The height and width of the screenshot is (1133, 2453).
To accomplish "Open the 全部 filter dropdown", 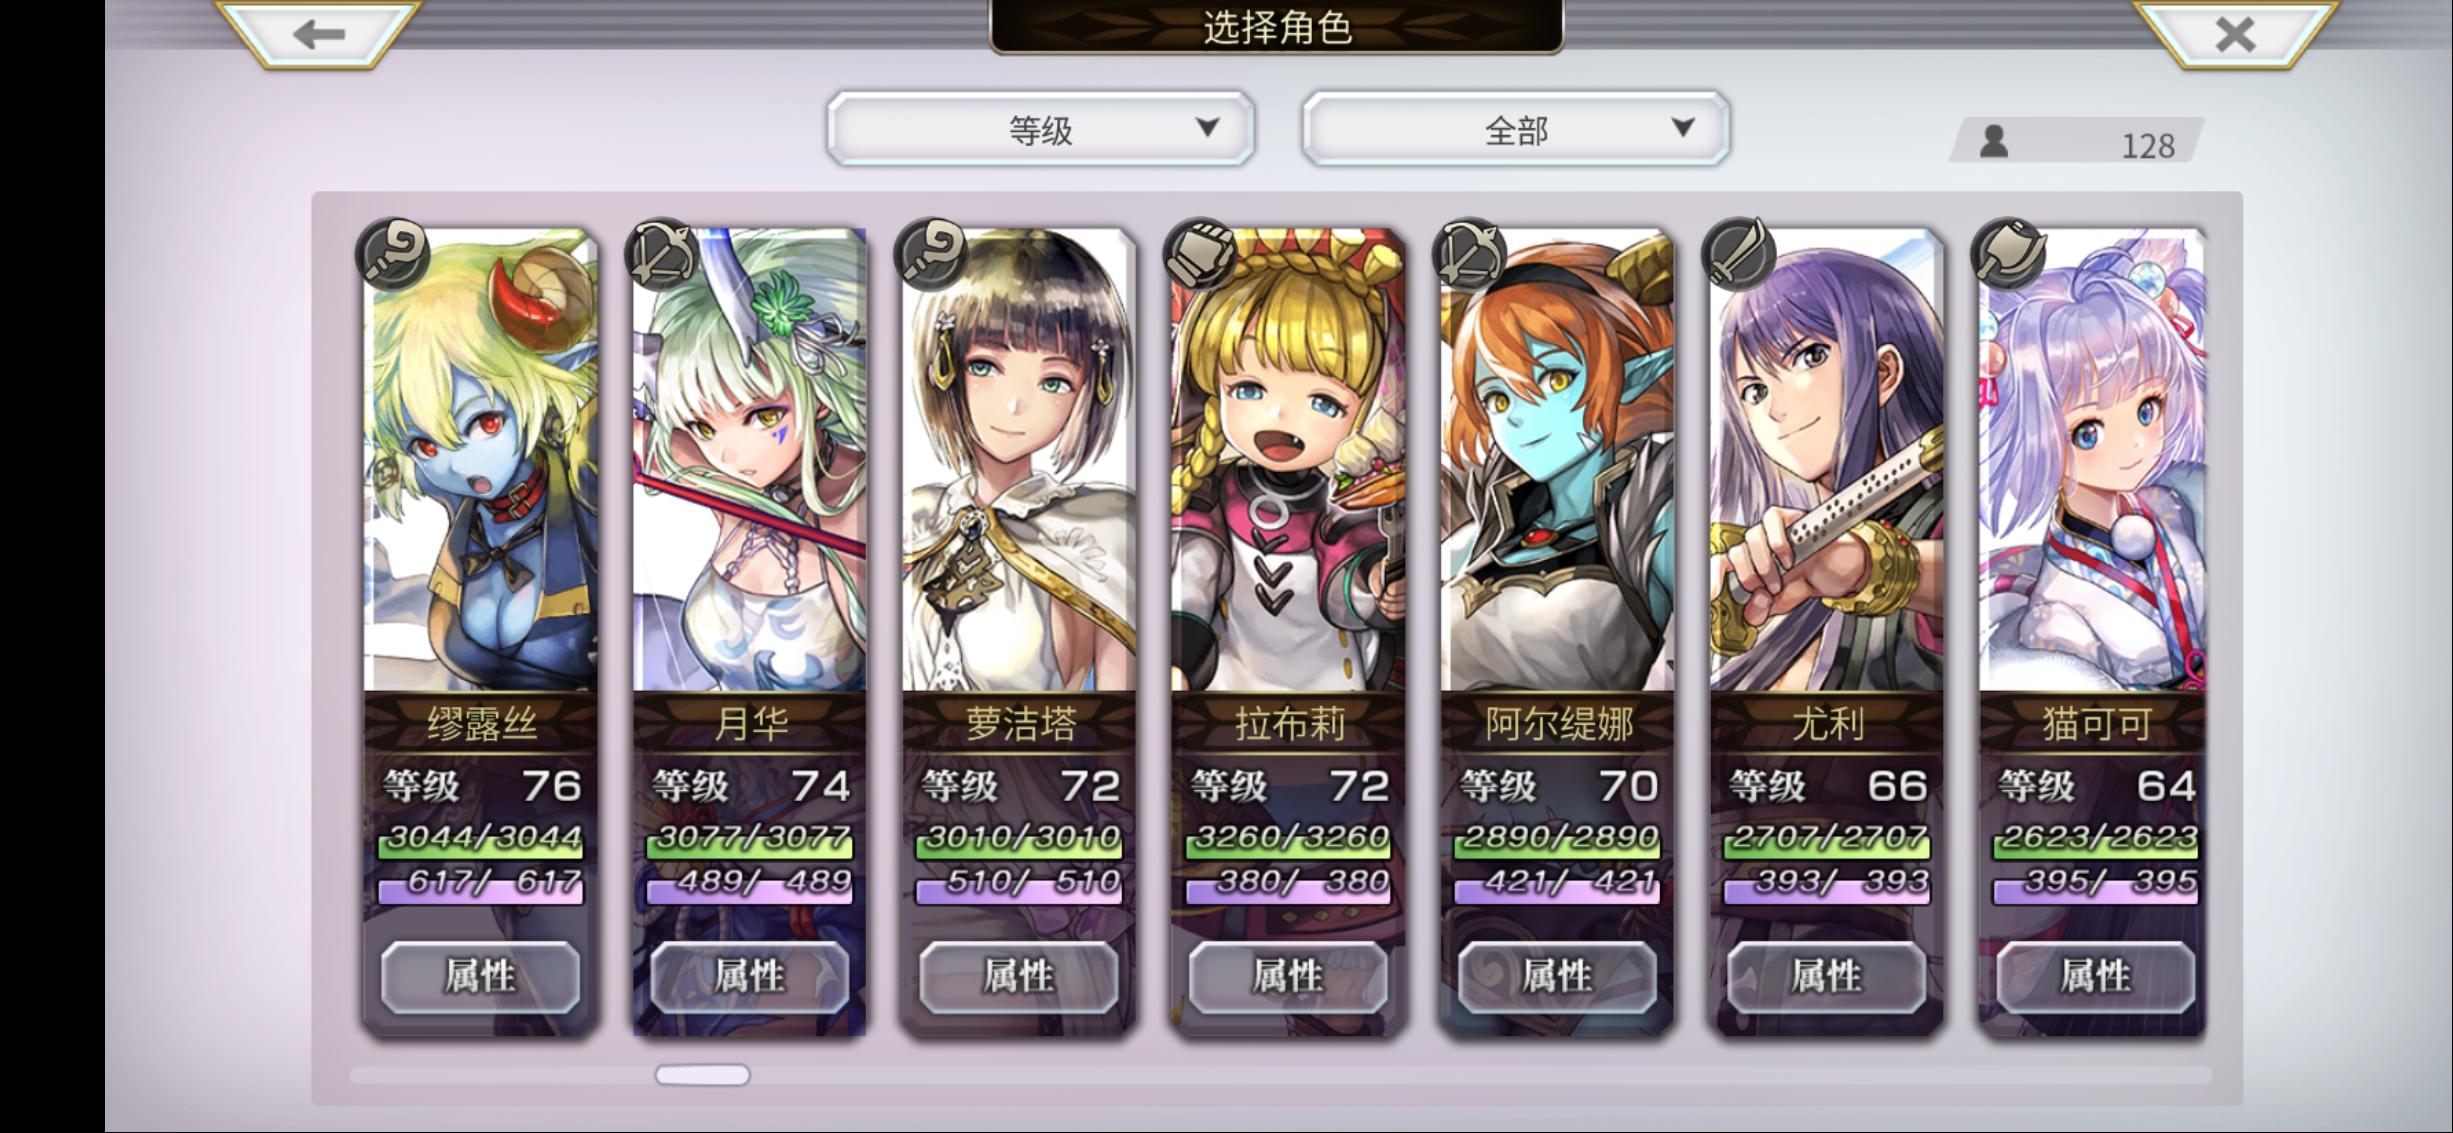I will [1516, 129].
